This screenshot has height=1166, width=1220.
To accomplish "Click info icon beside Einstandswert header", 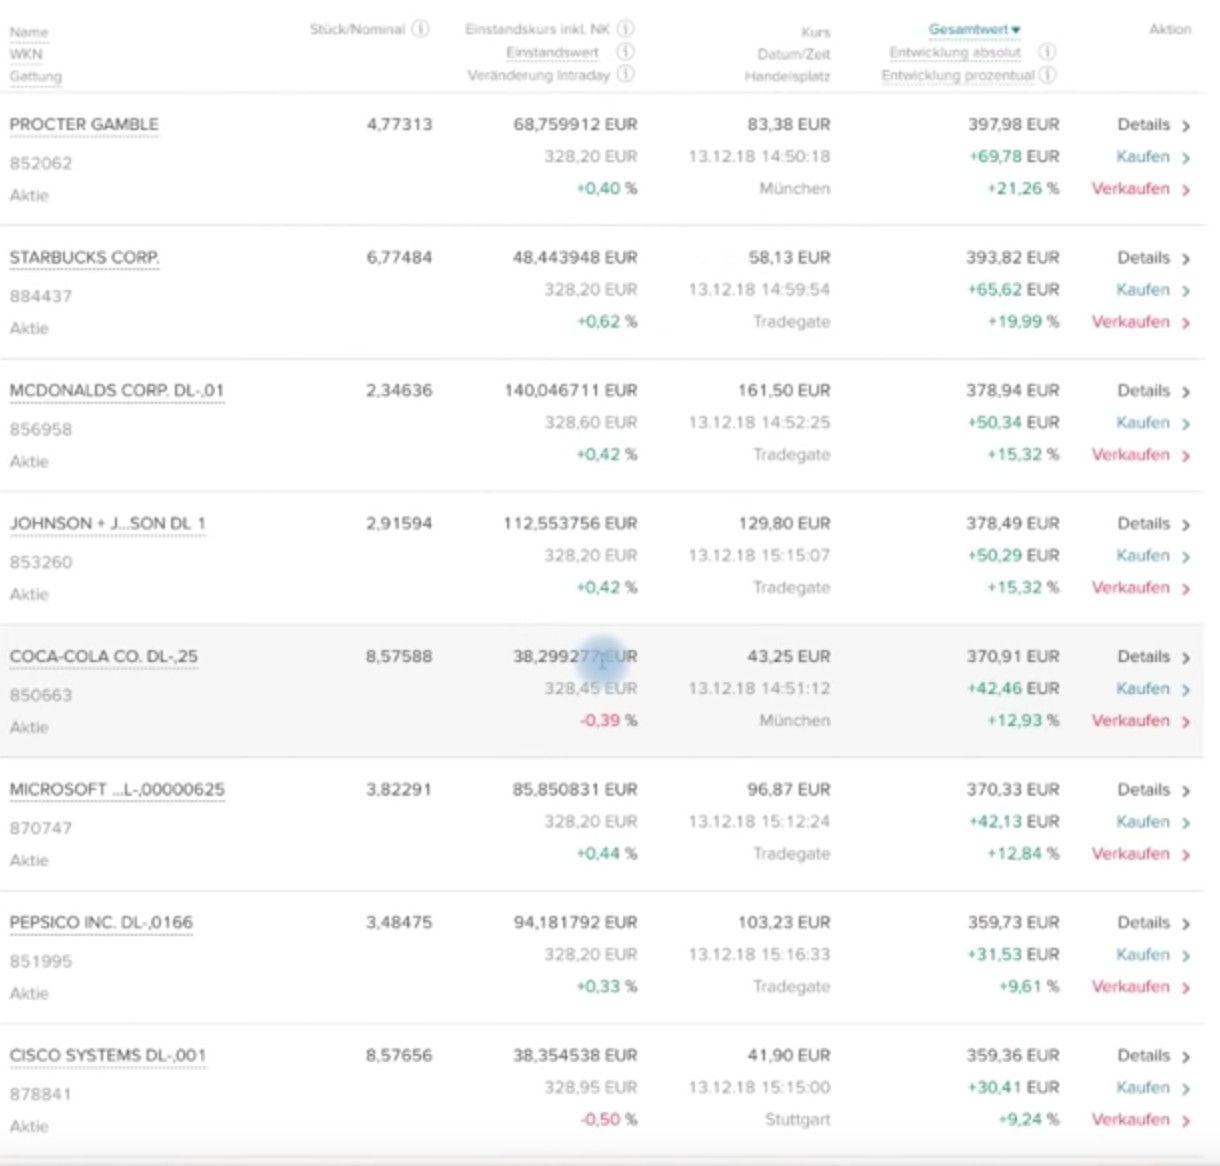I will tap(626, 51).
